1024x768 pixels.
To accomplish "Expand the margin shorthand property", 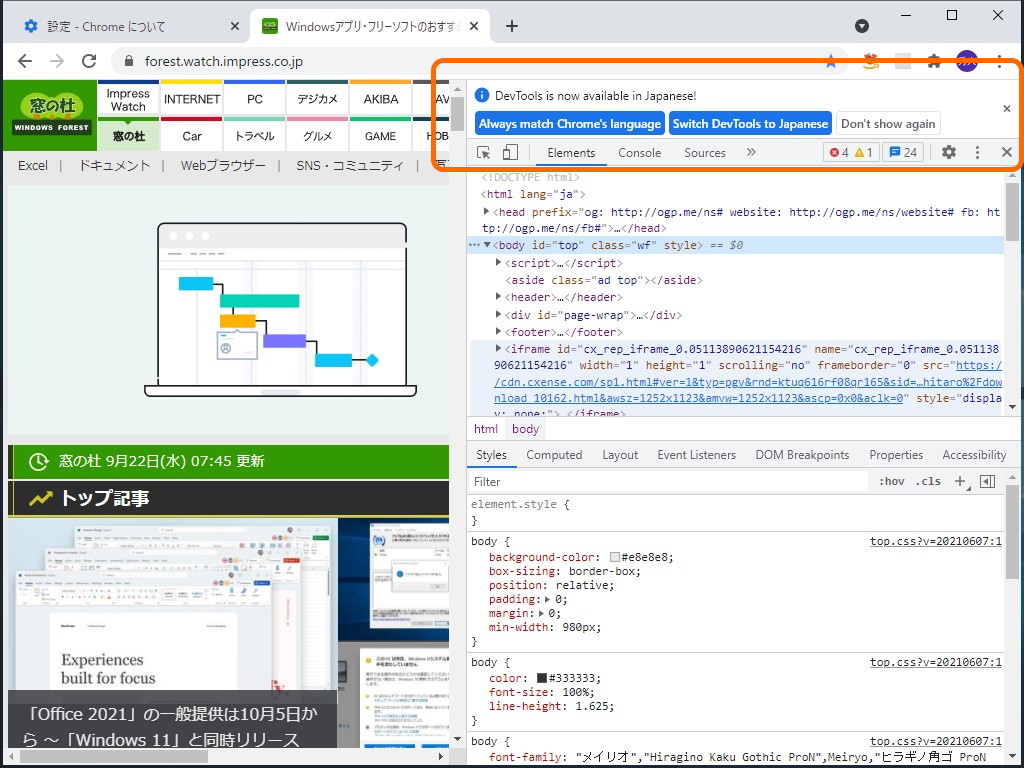I will (x=541, y=613).
